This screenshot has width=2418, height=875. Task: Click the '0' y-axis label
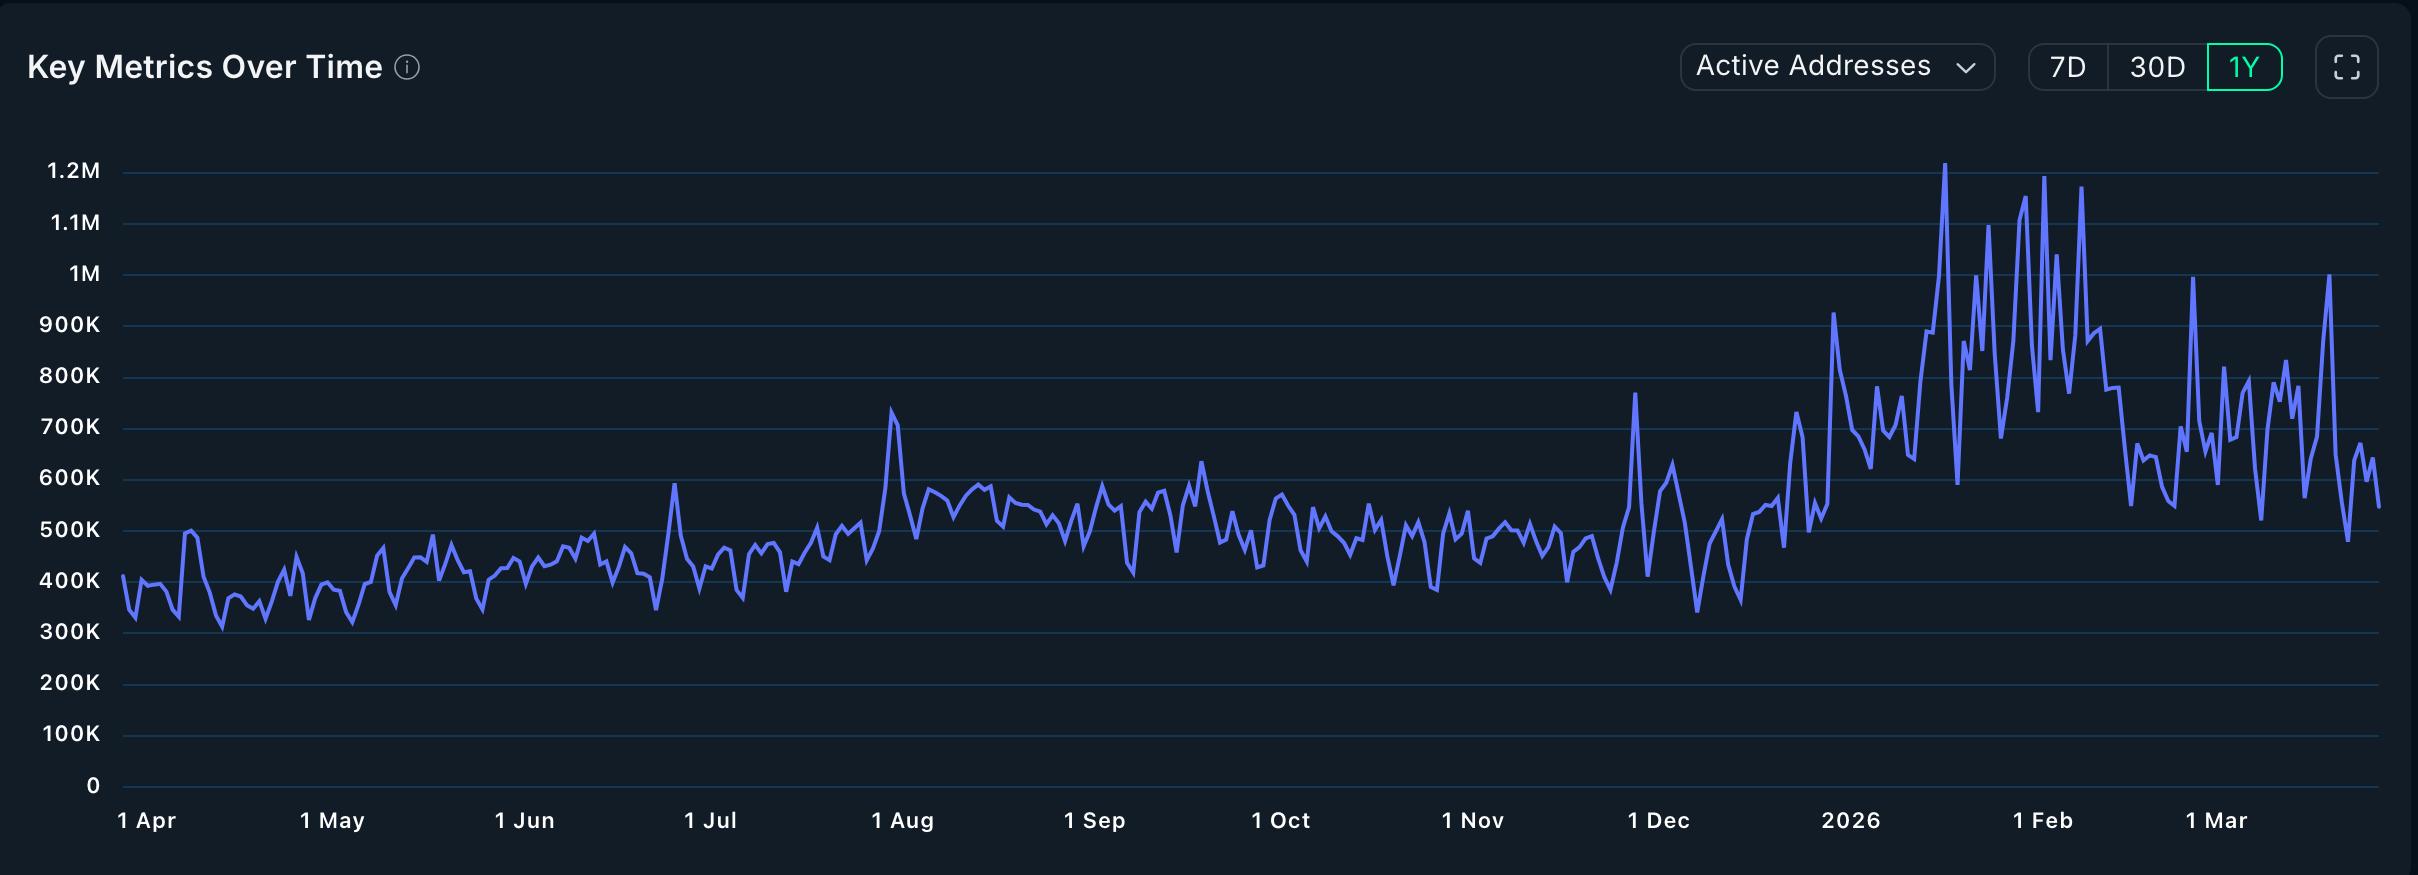(x=93, y=786)
